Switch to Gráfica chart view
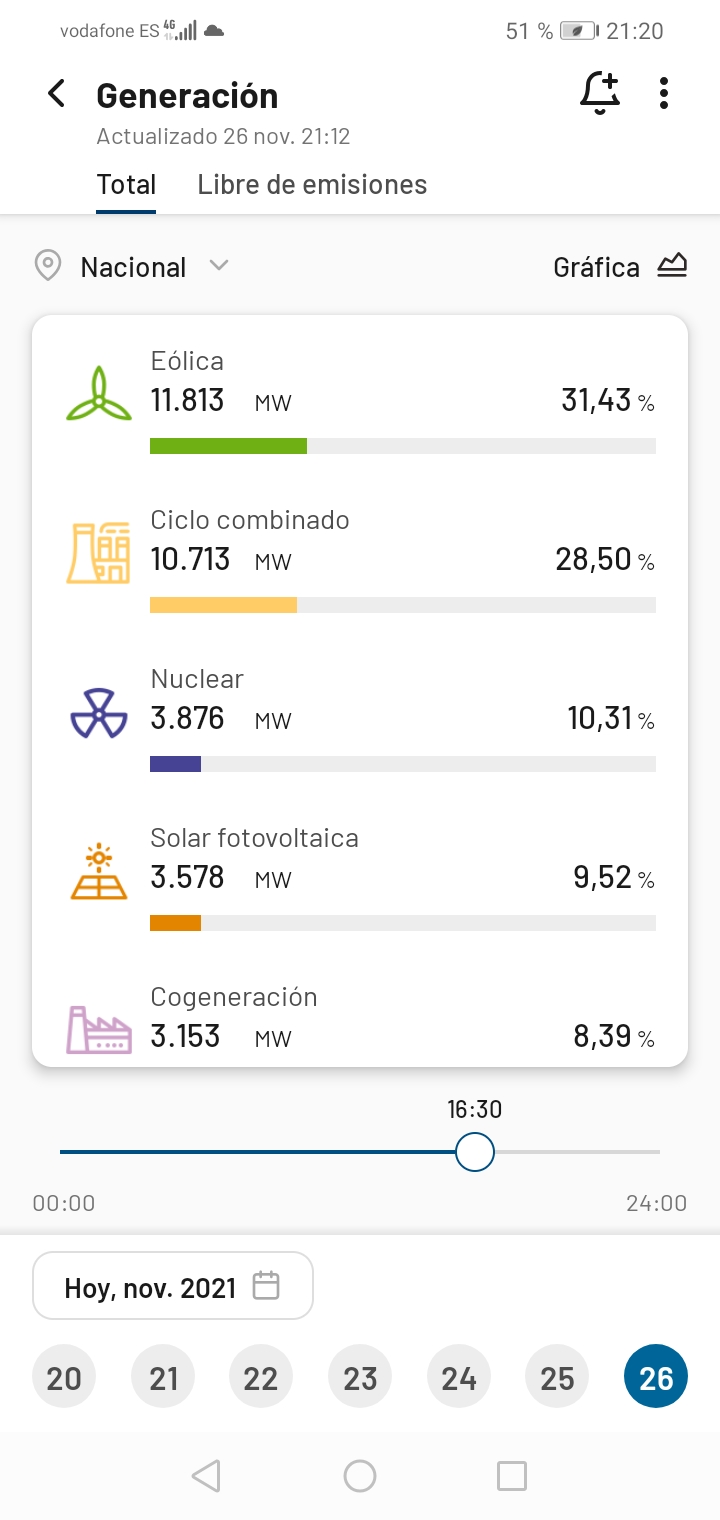 (x=620, y=267)
